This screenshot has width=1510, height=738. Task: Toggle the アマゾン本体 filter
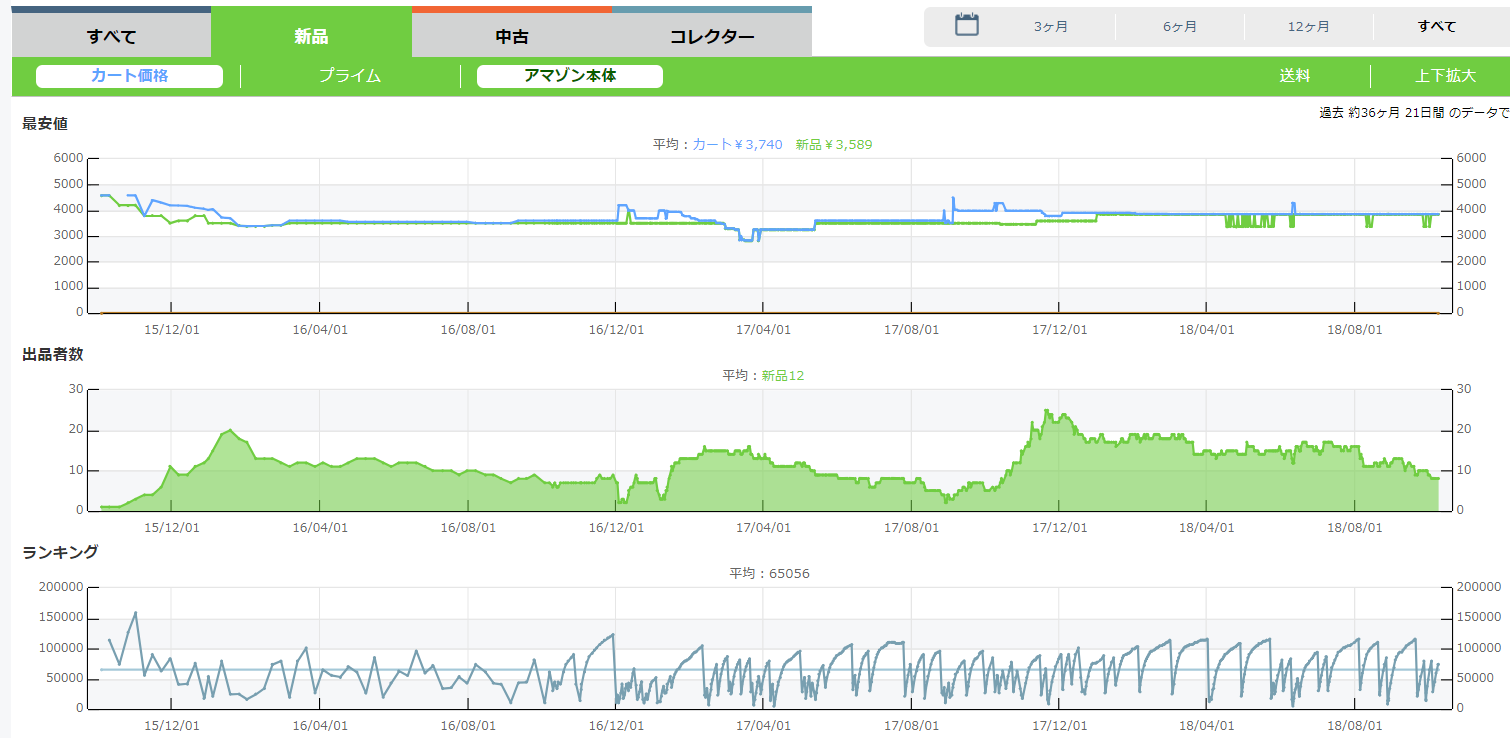(x=570, y=76)
